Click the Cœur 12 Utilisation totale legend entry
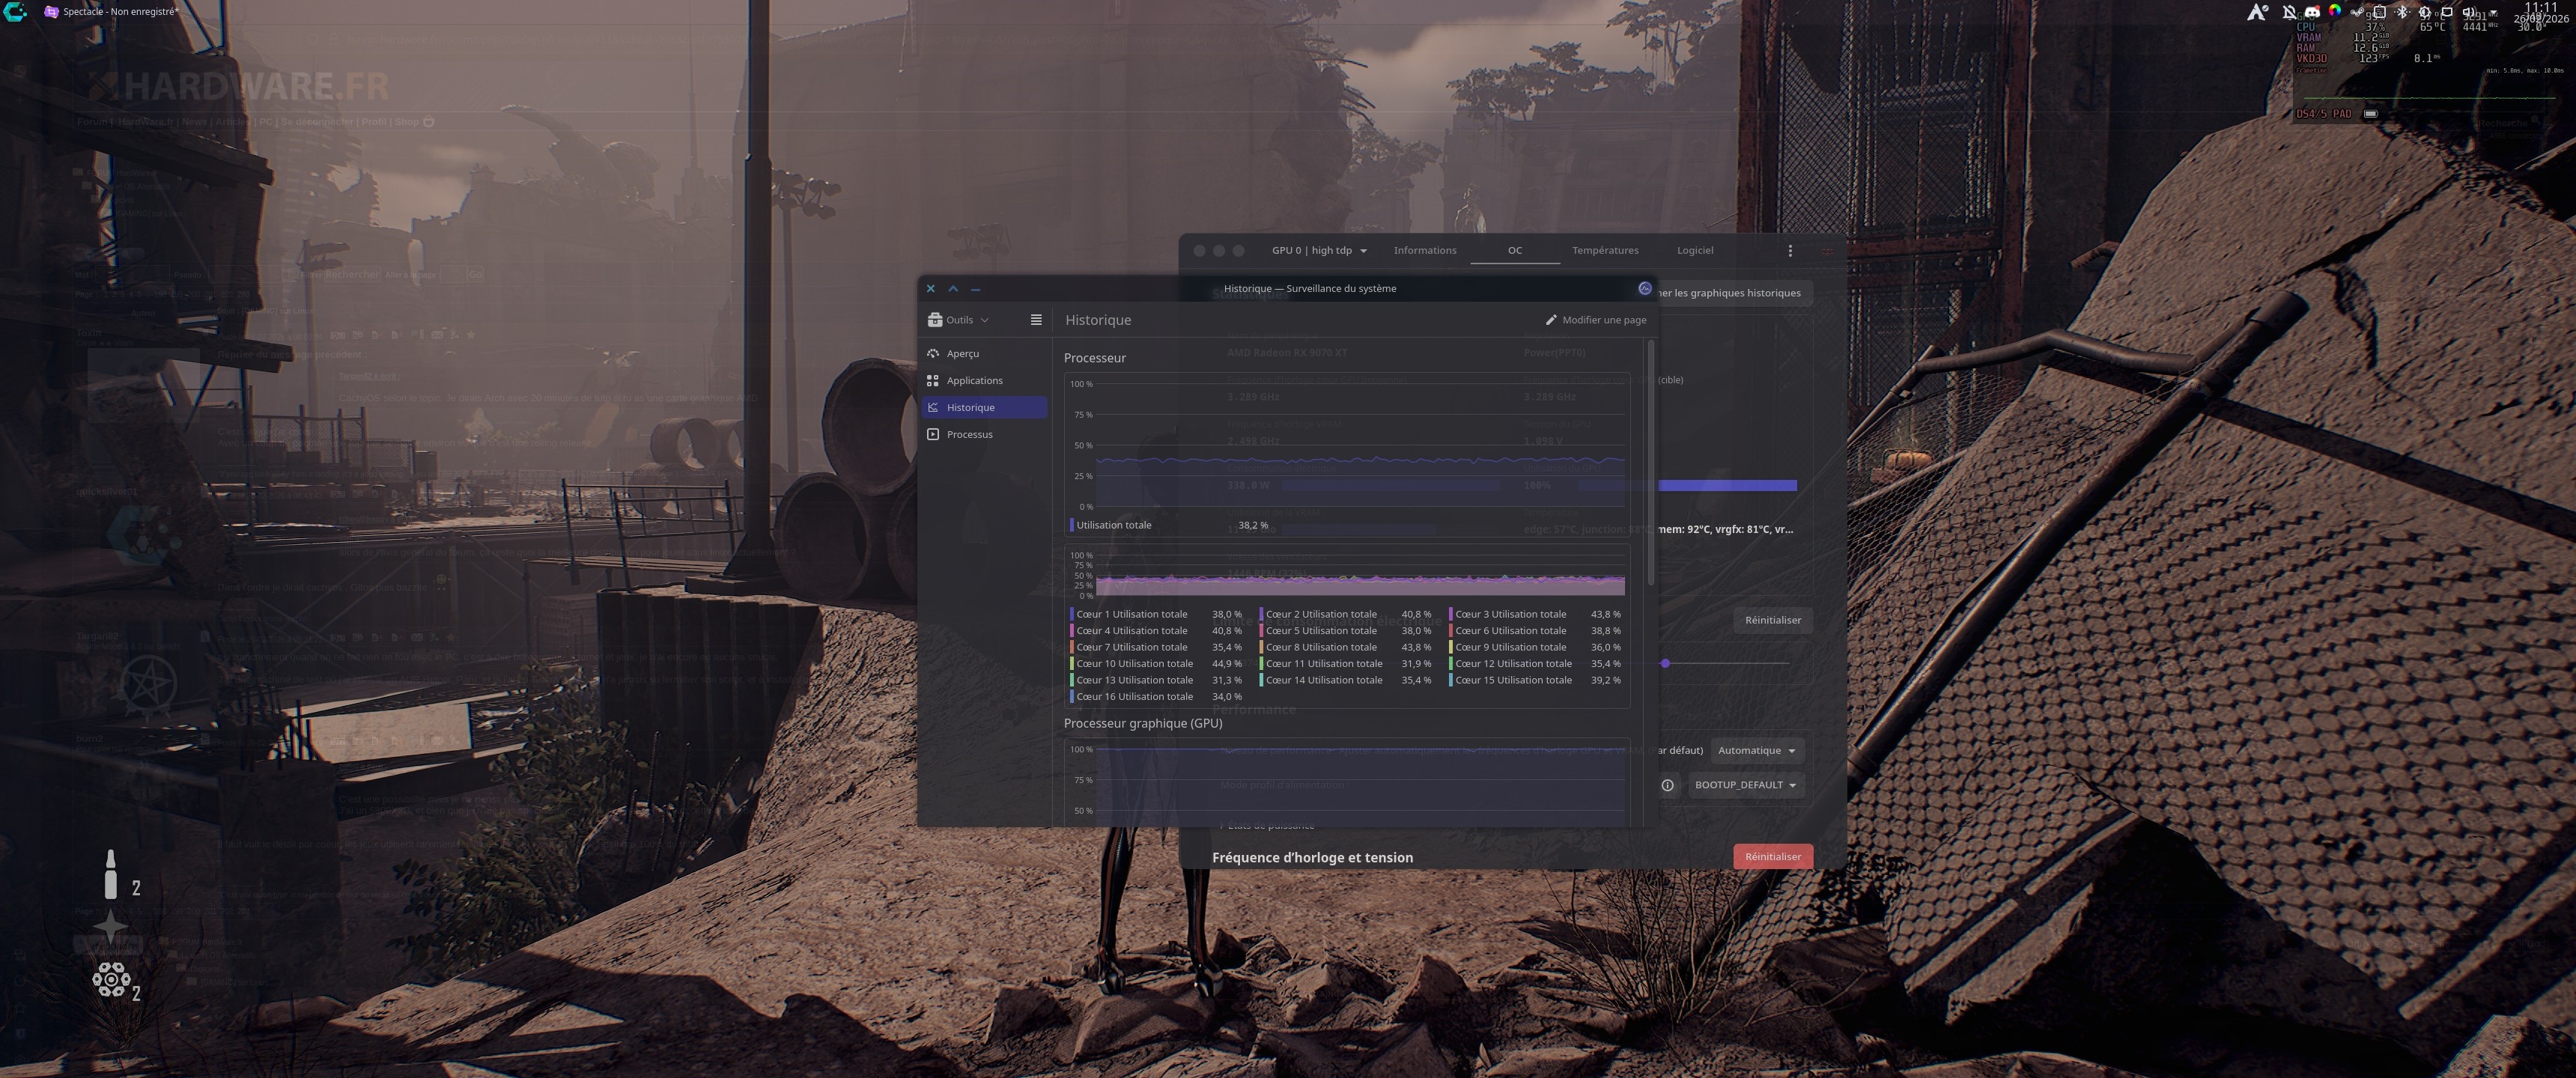 coord(1535,664)
